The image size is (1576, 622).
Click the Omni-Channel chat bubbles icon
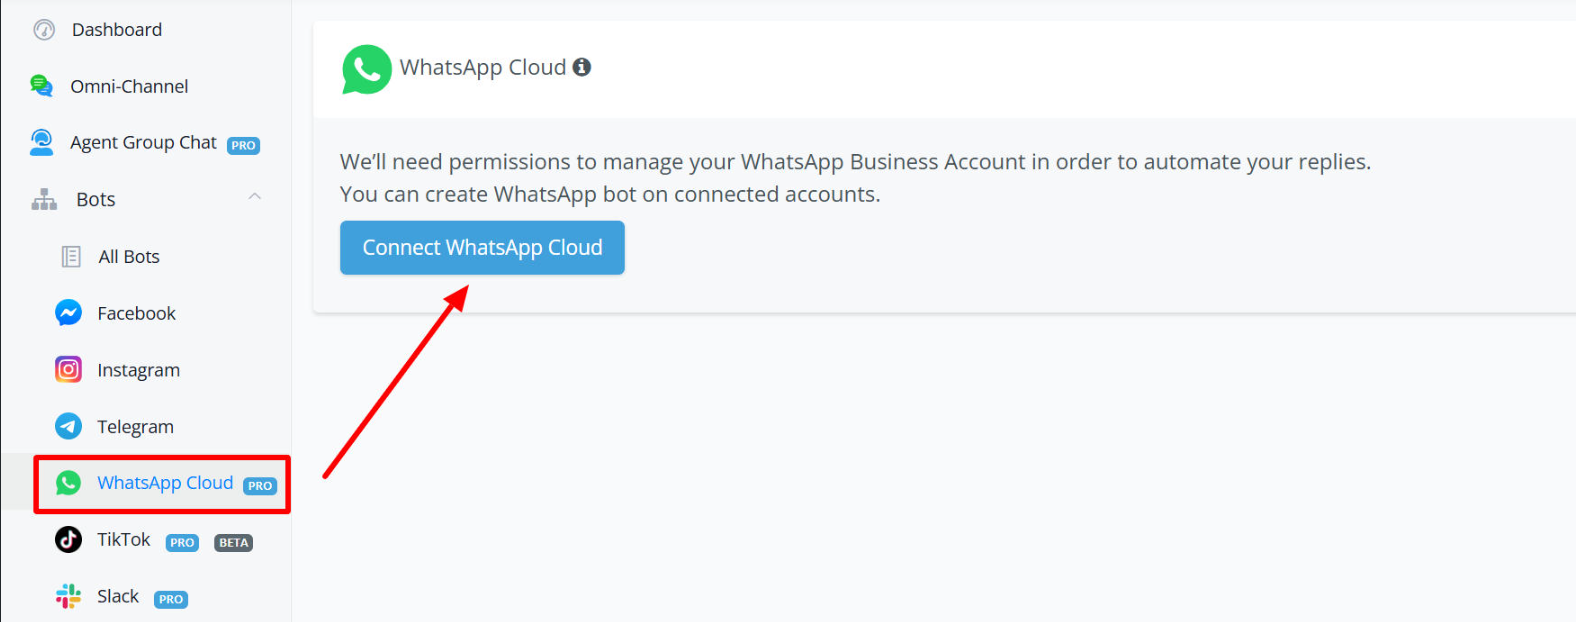point(41,86)
